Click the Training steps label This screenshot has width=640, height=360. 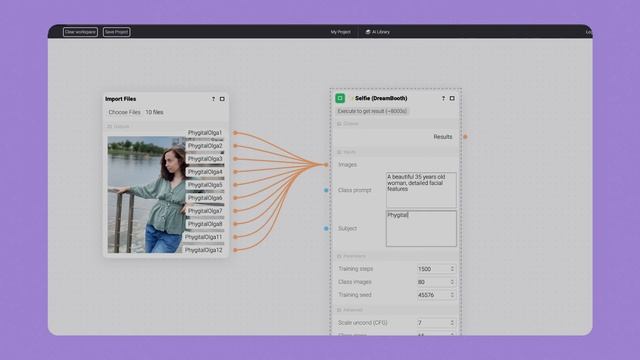pyautogui.click(x=356, y=269)
